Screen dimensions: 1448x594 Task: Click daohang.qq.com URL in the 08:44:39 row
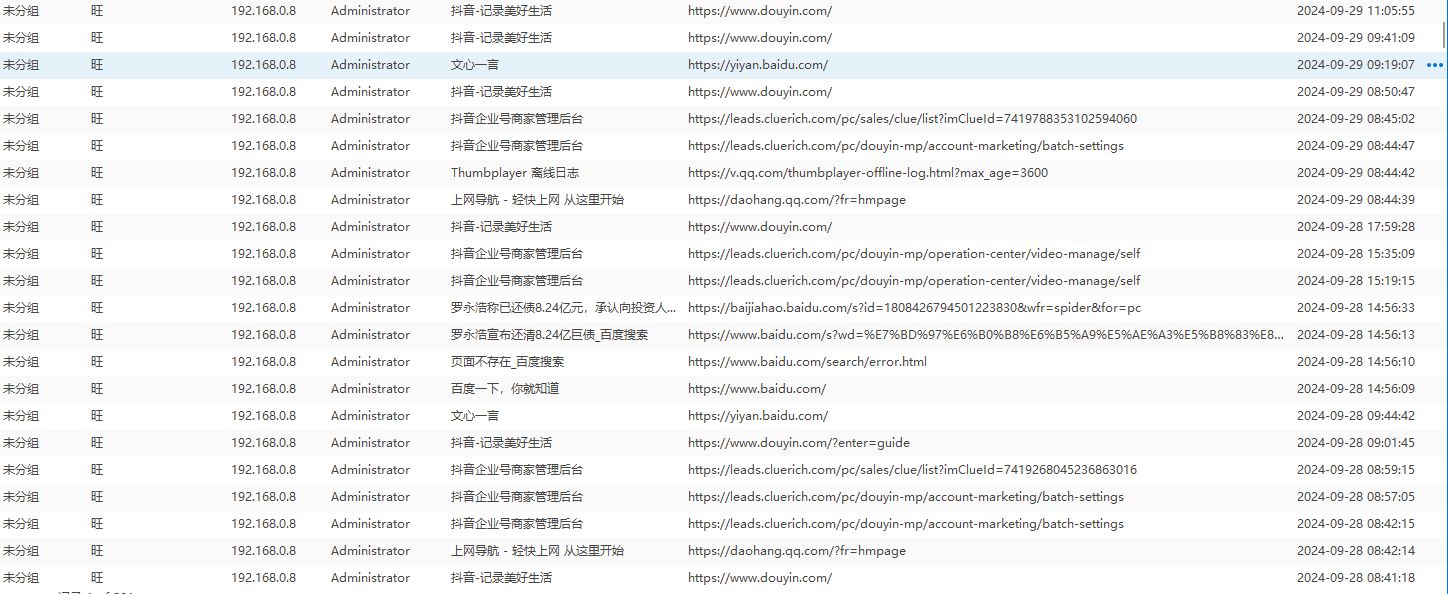[797, 200]
